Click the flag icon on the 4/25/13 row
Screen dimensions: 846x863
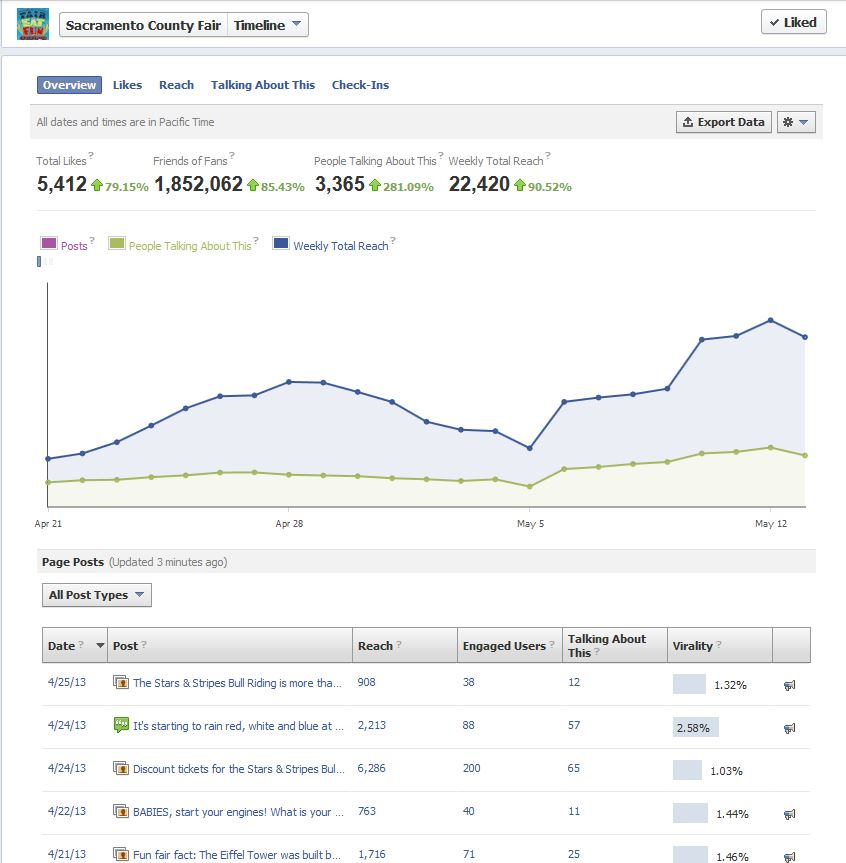(x=789, y=686)
